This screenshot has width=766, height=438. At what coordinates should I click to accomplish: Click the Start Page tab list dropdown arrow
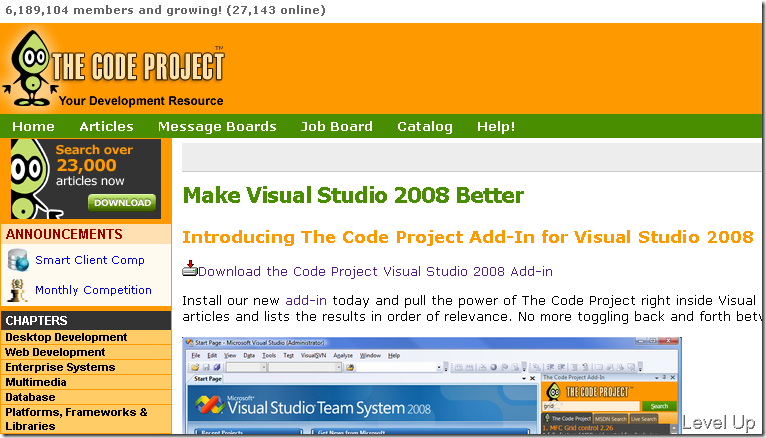[524, 378]
